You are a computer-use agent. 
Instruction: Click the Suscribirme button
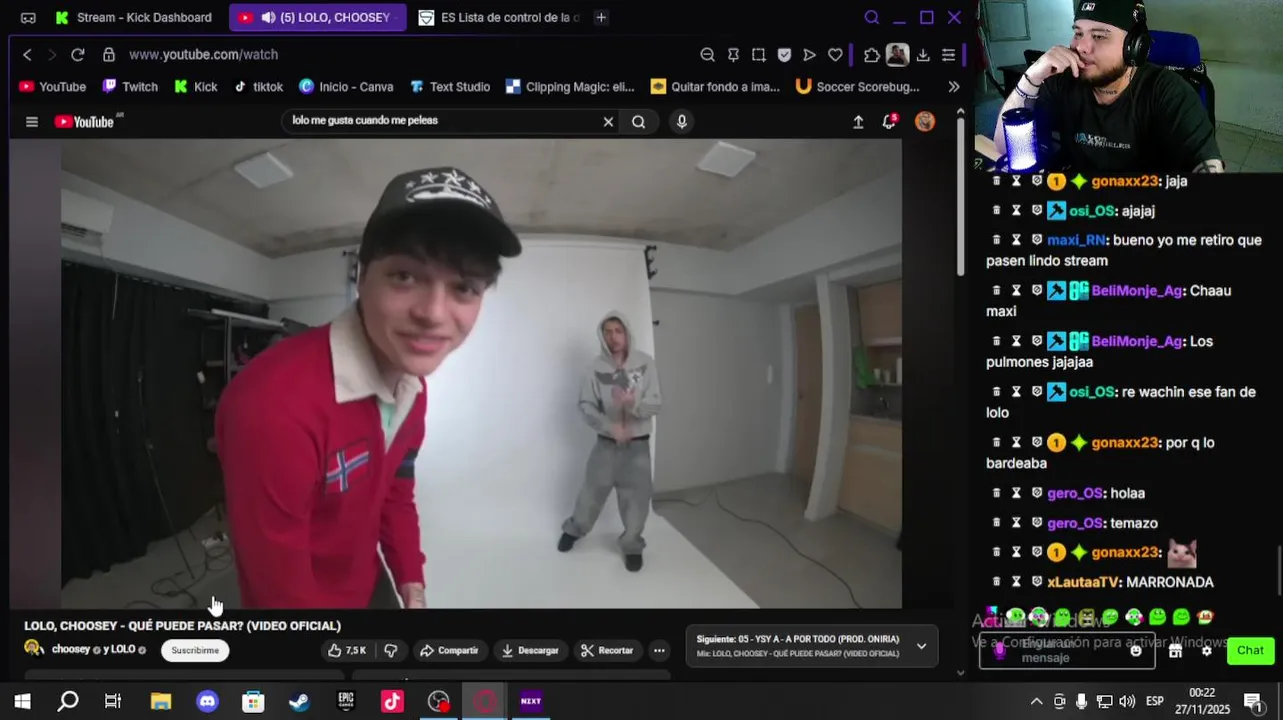pyautogui.click(x=195, y=650)
